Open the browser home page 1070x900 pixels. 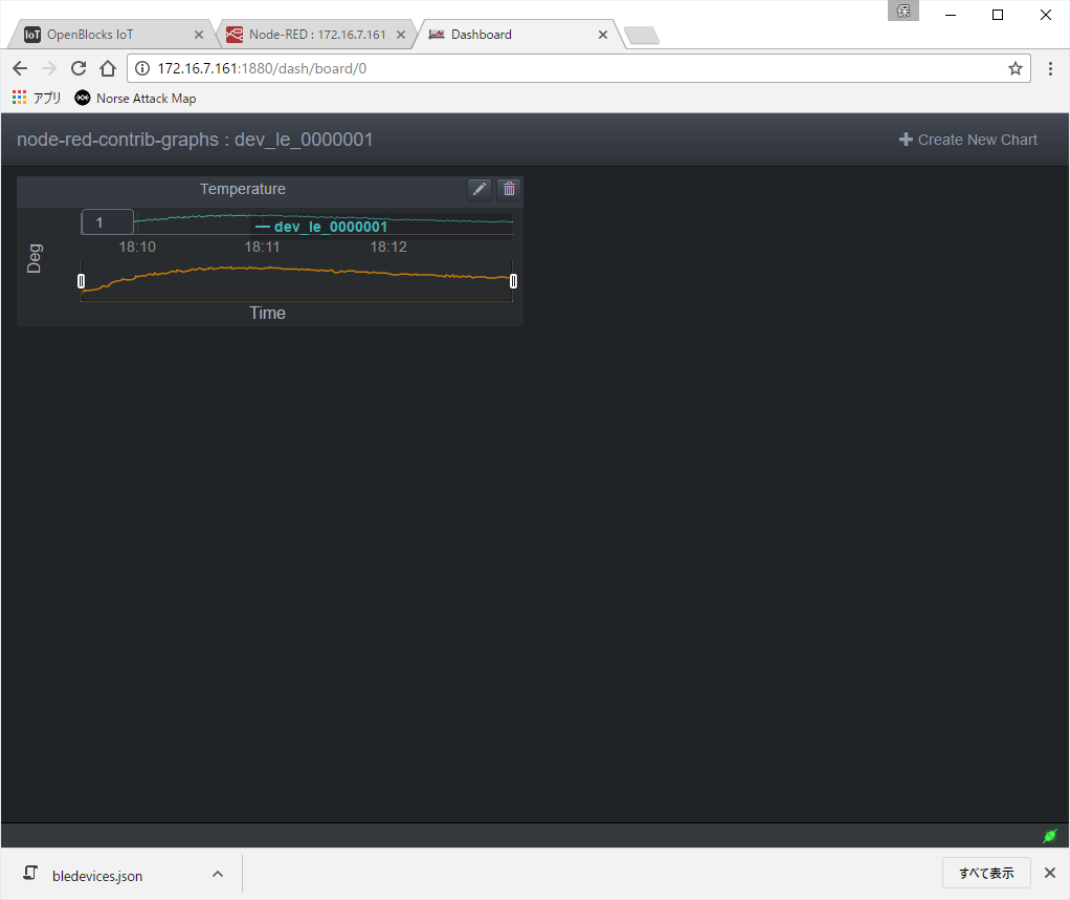pos(108,68)
